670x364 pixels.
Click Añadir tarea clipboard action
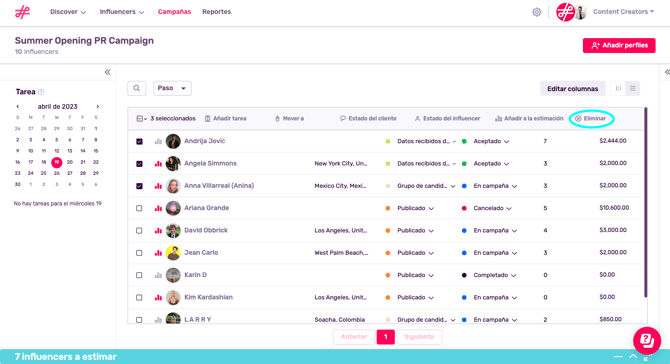(226, 118)
